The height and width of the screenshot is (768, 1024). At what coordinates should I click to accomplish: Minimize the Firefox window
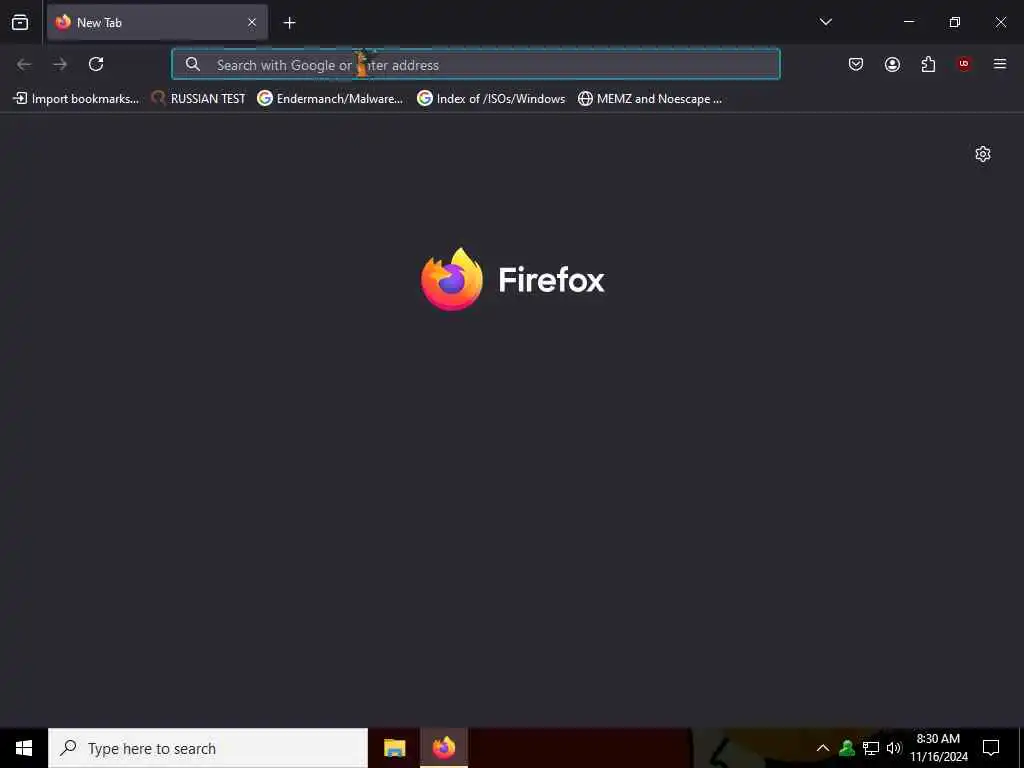[x=908, y=22]
